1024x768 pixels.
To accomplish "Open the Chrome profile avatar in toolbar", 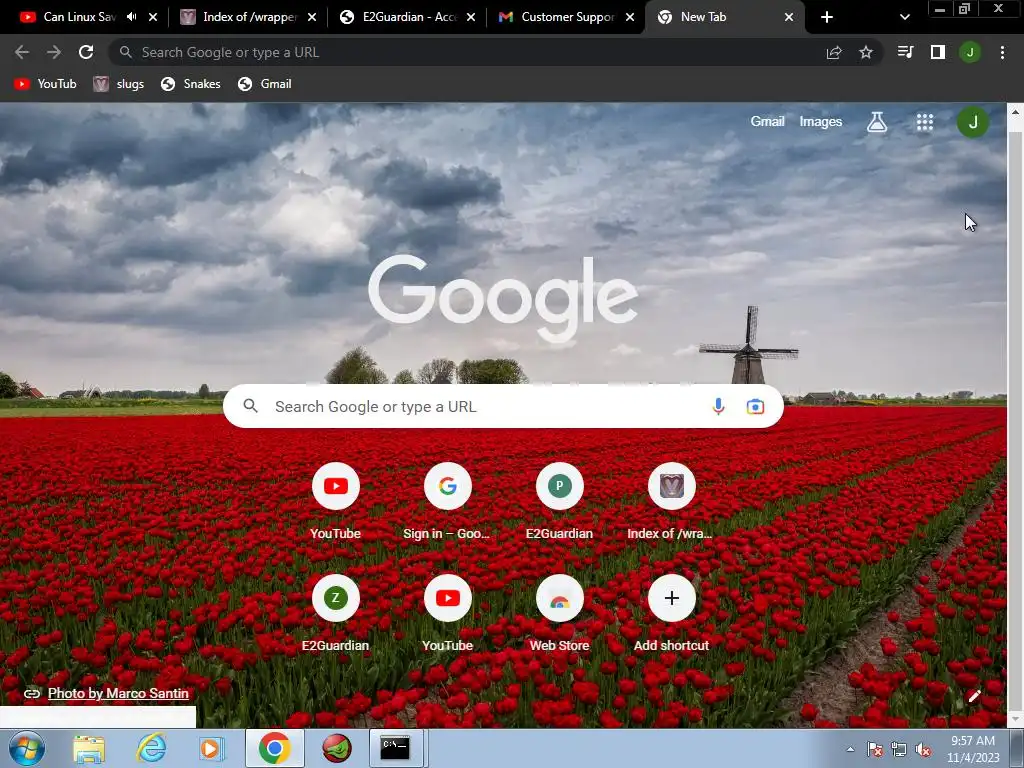I will (970, 52).
